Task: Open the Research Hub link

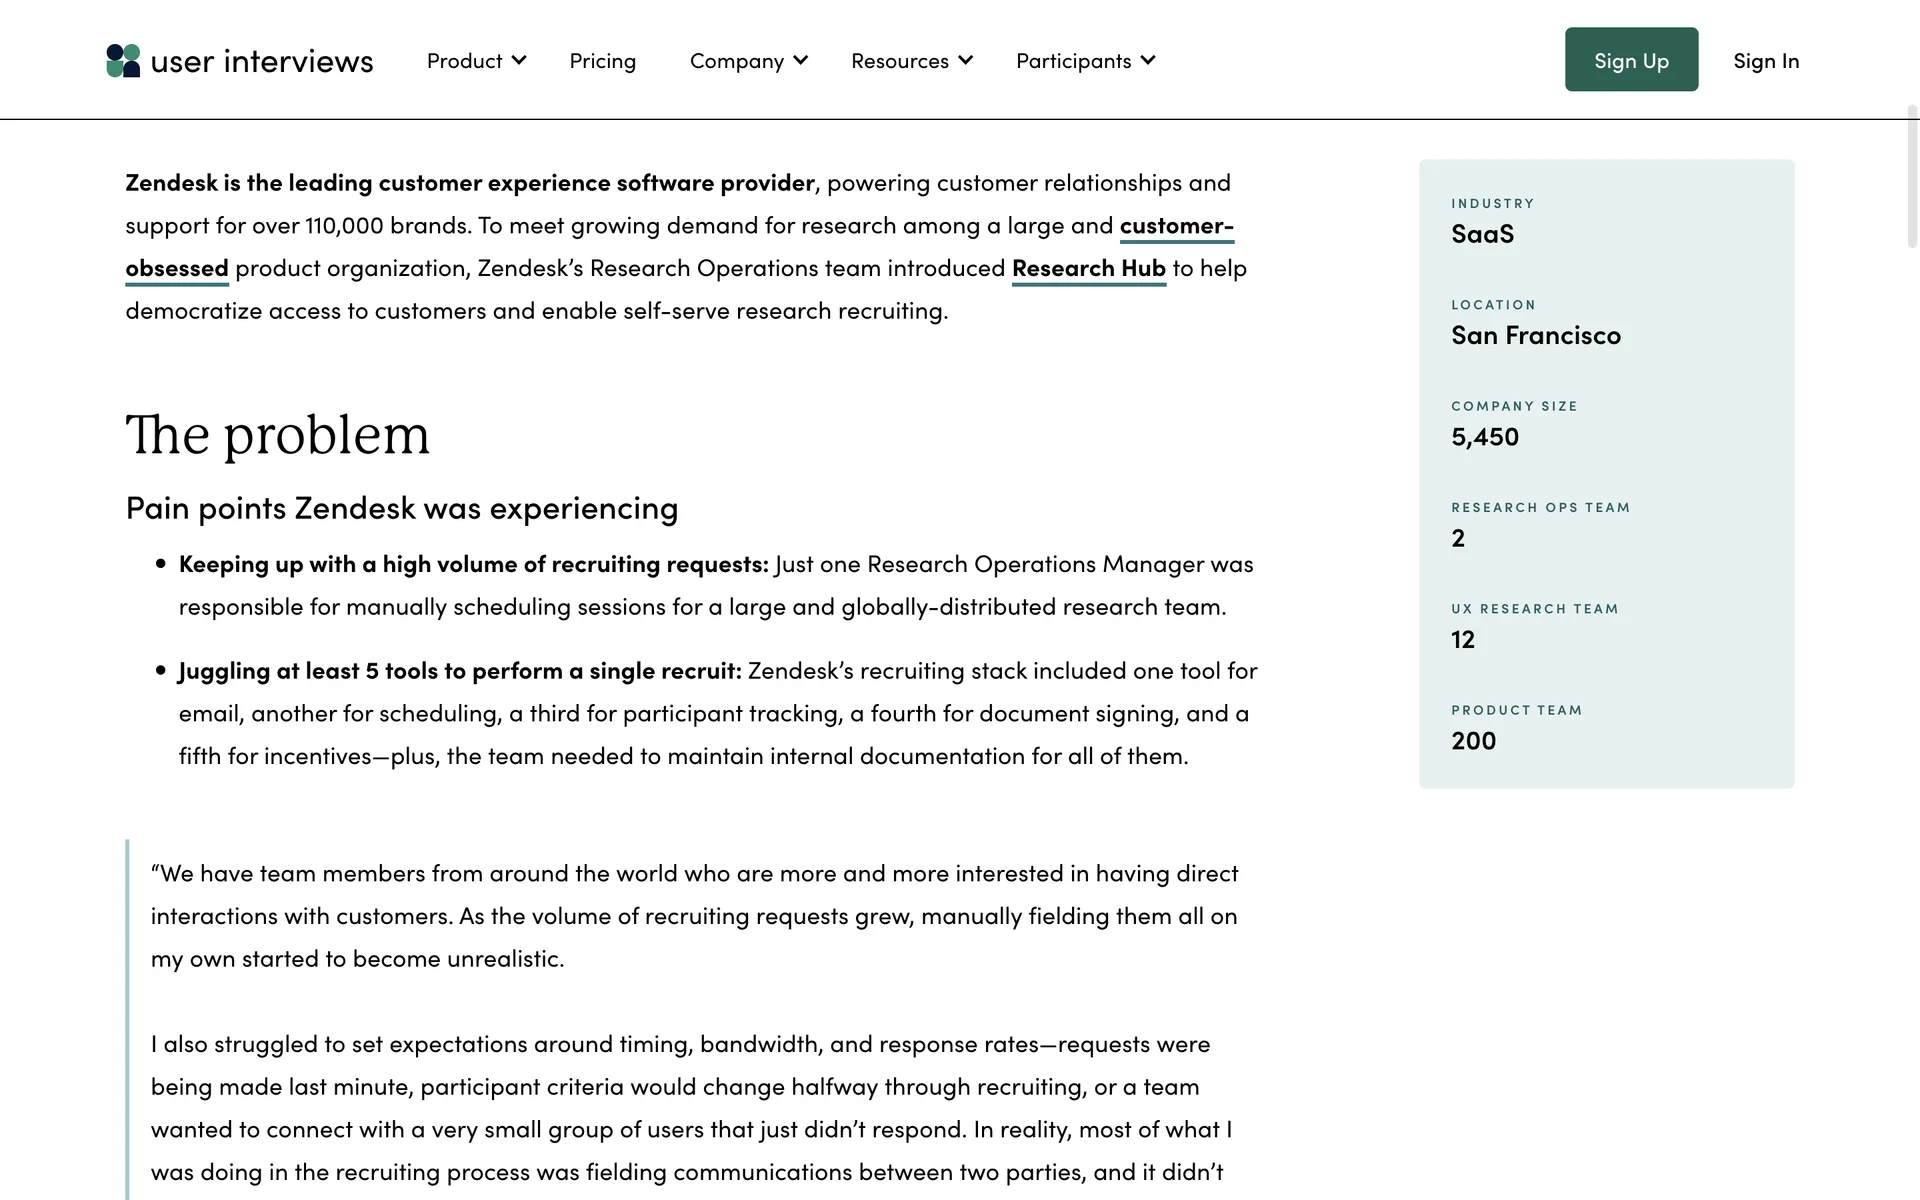Action: click(1088, 269)
